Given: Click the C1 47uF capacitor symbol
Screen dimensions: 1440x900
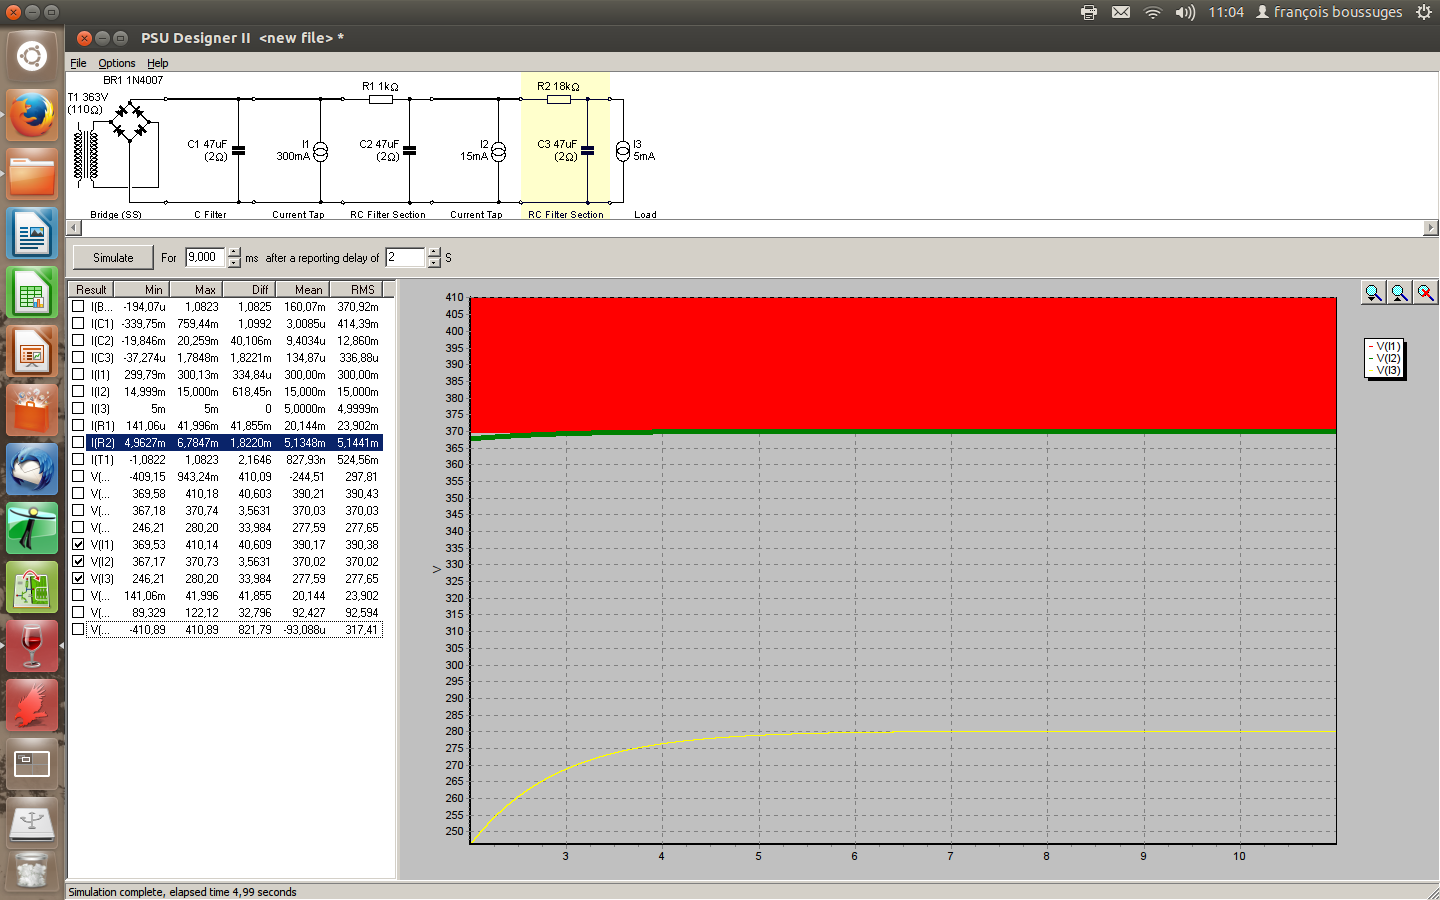Looking at the screenshot, I should point(238,151).
